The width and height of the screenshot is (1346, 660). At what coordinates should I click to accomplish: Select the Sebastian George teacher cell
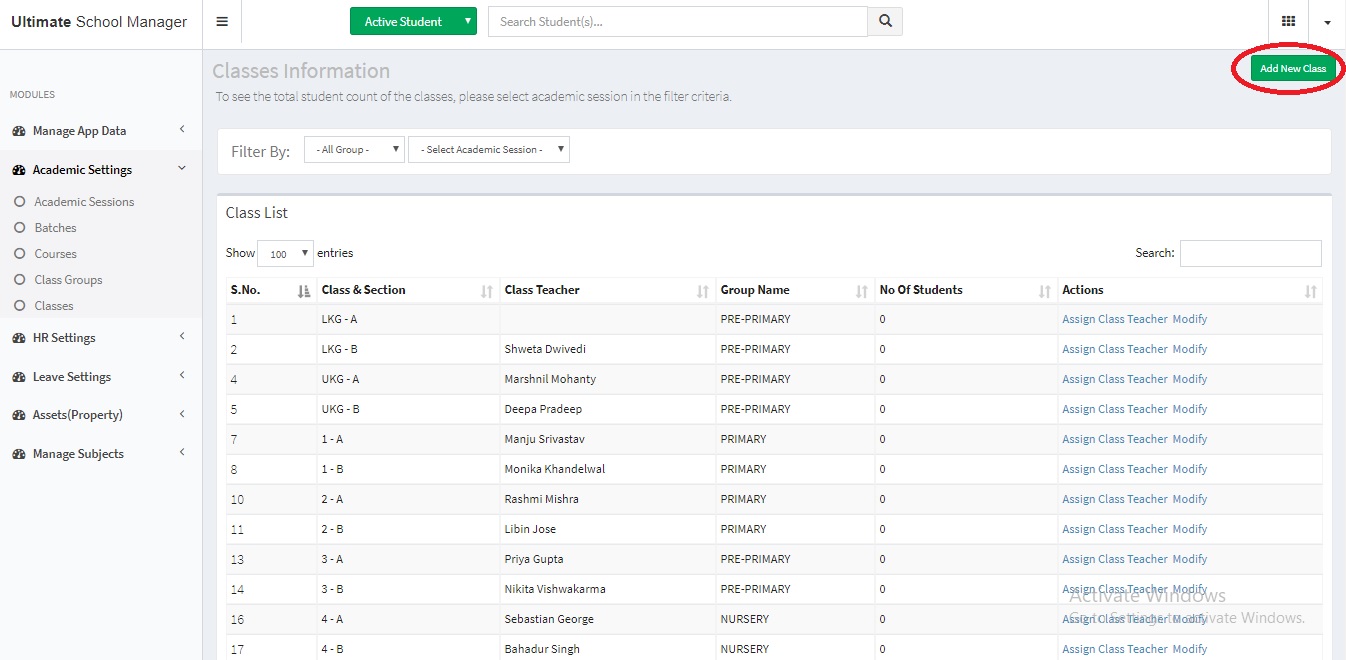click(608, 619)
